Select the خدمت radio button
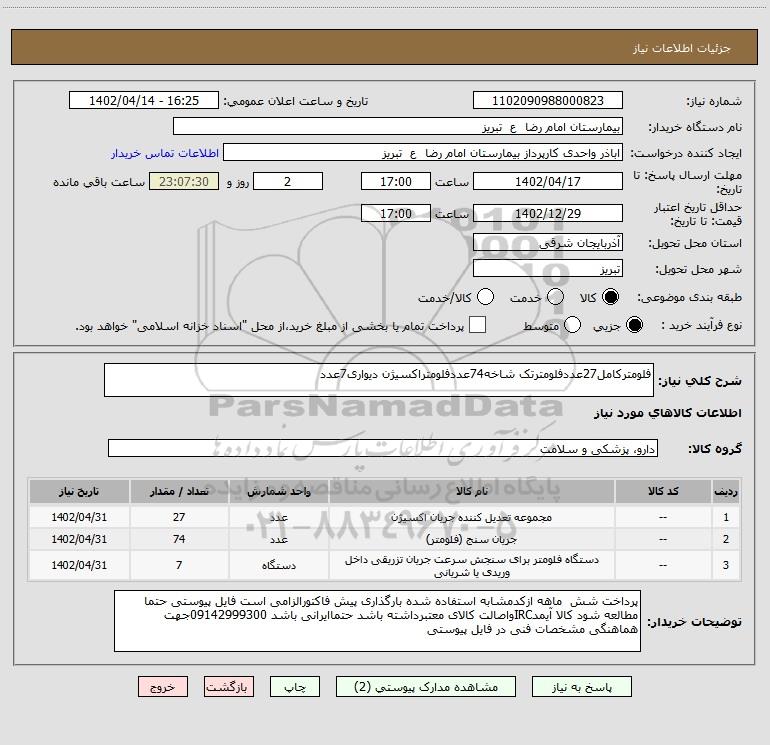The image size is (770, 745). tap(555, 297)
